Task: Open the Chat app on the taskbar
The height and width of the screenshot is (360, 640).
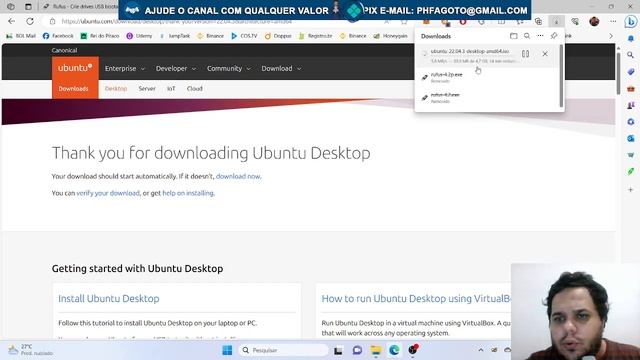Action: tap(357, 350)
